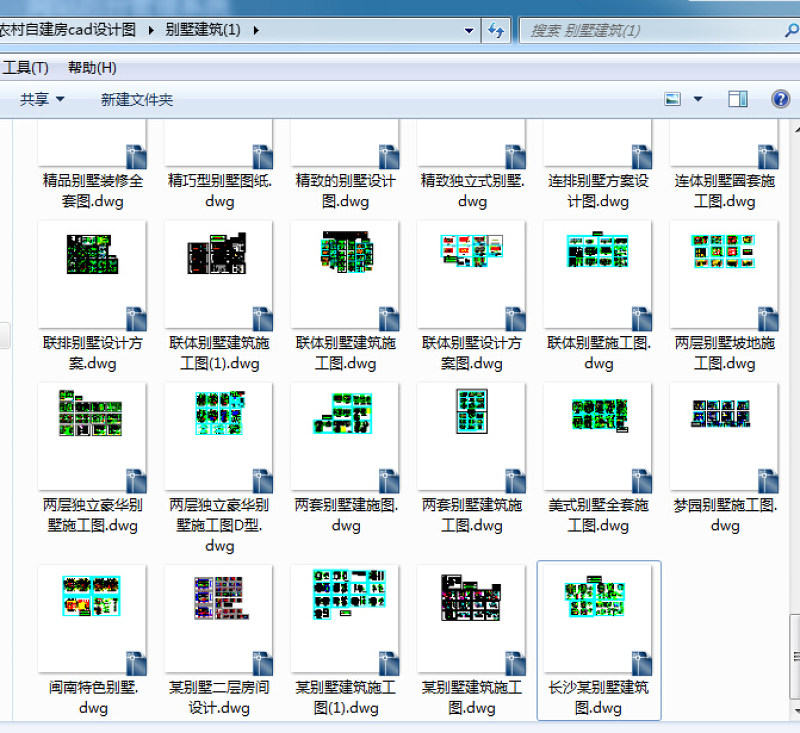Click the DWG badge on 两套别墅建筑施工图 thumbnail
Screen dimensions: 800x733
pos(515,481)
